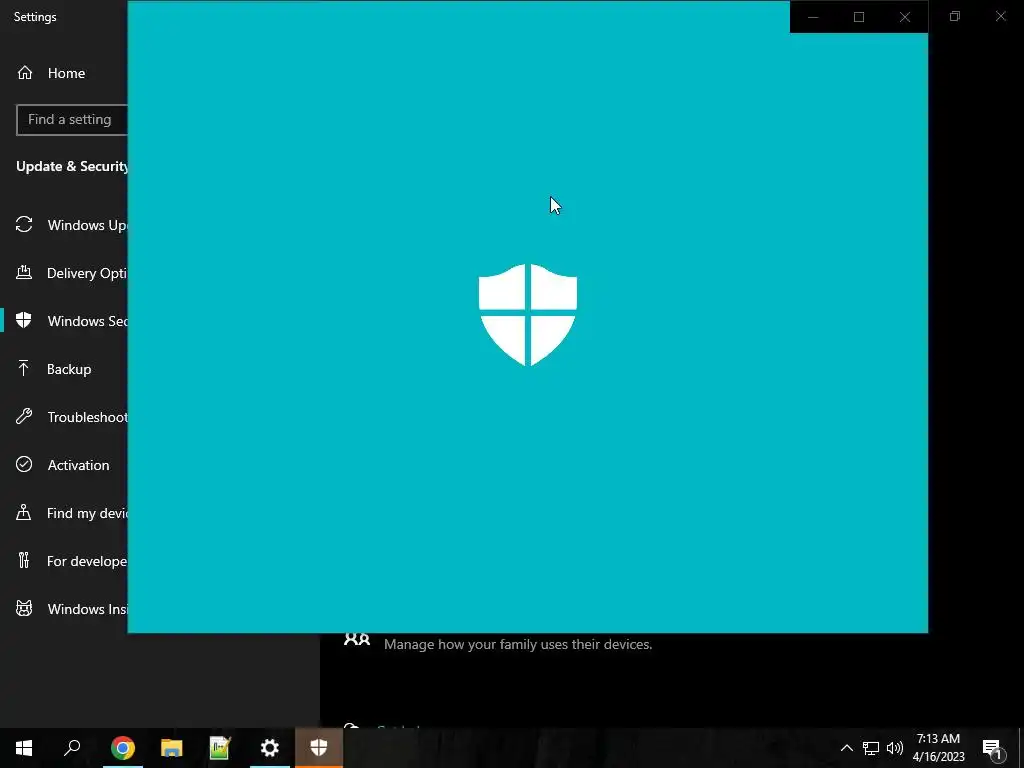
Task: Open the notification Action Center
Action: (993, 748)
